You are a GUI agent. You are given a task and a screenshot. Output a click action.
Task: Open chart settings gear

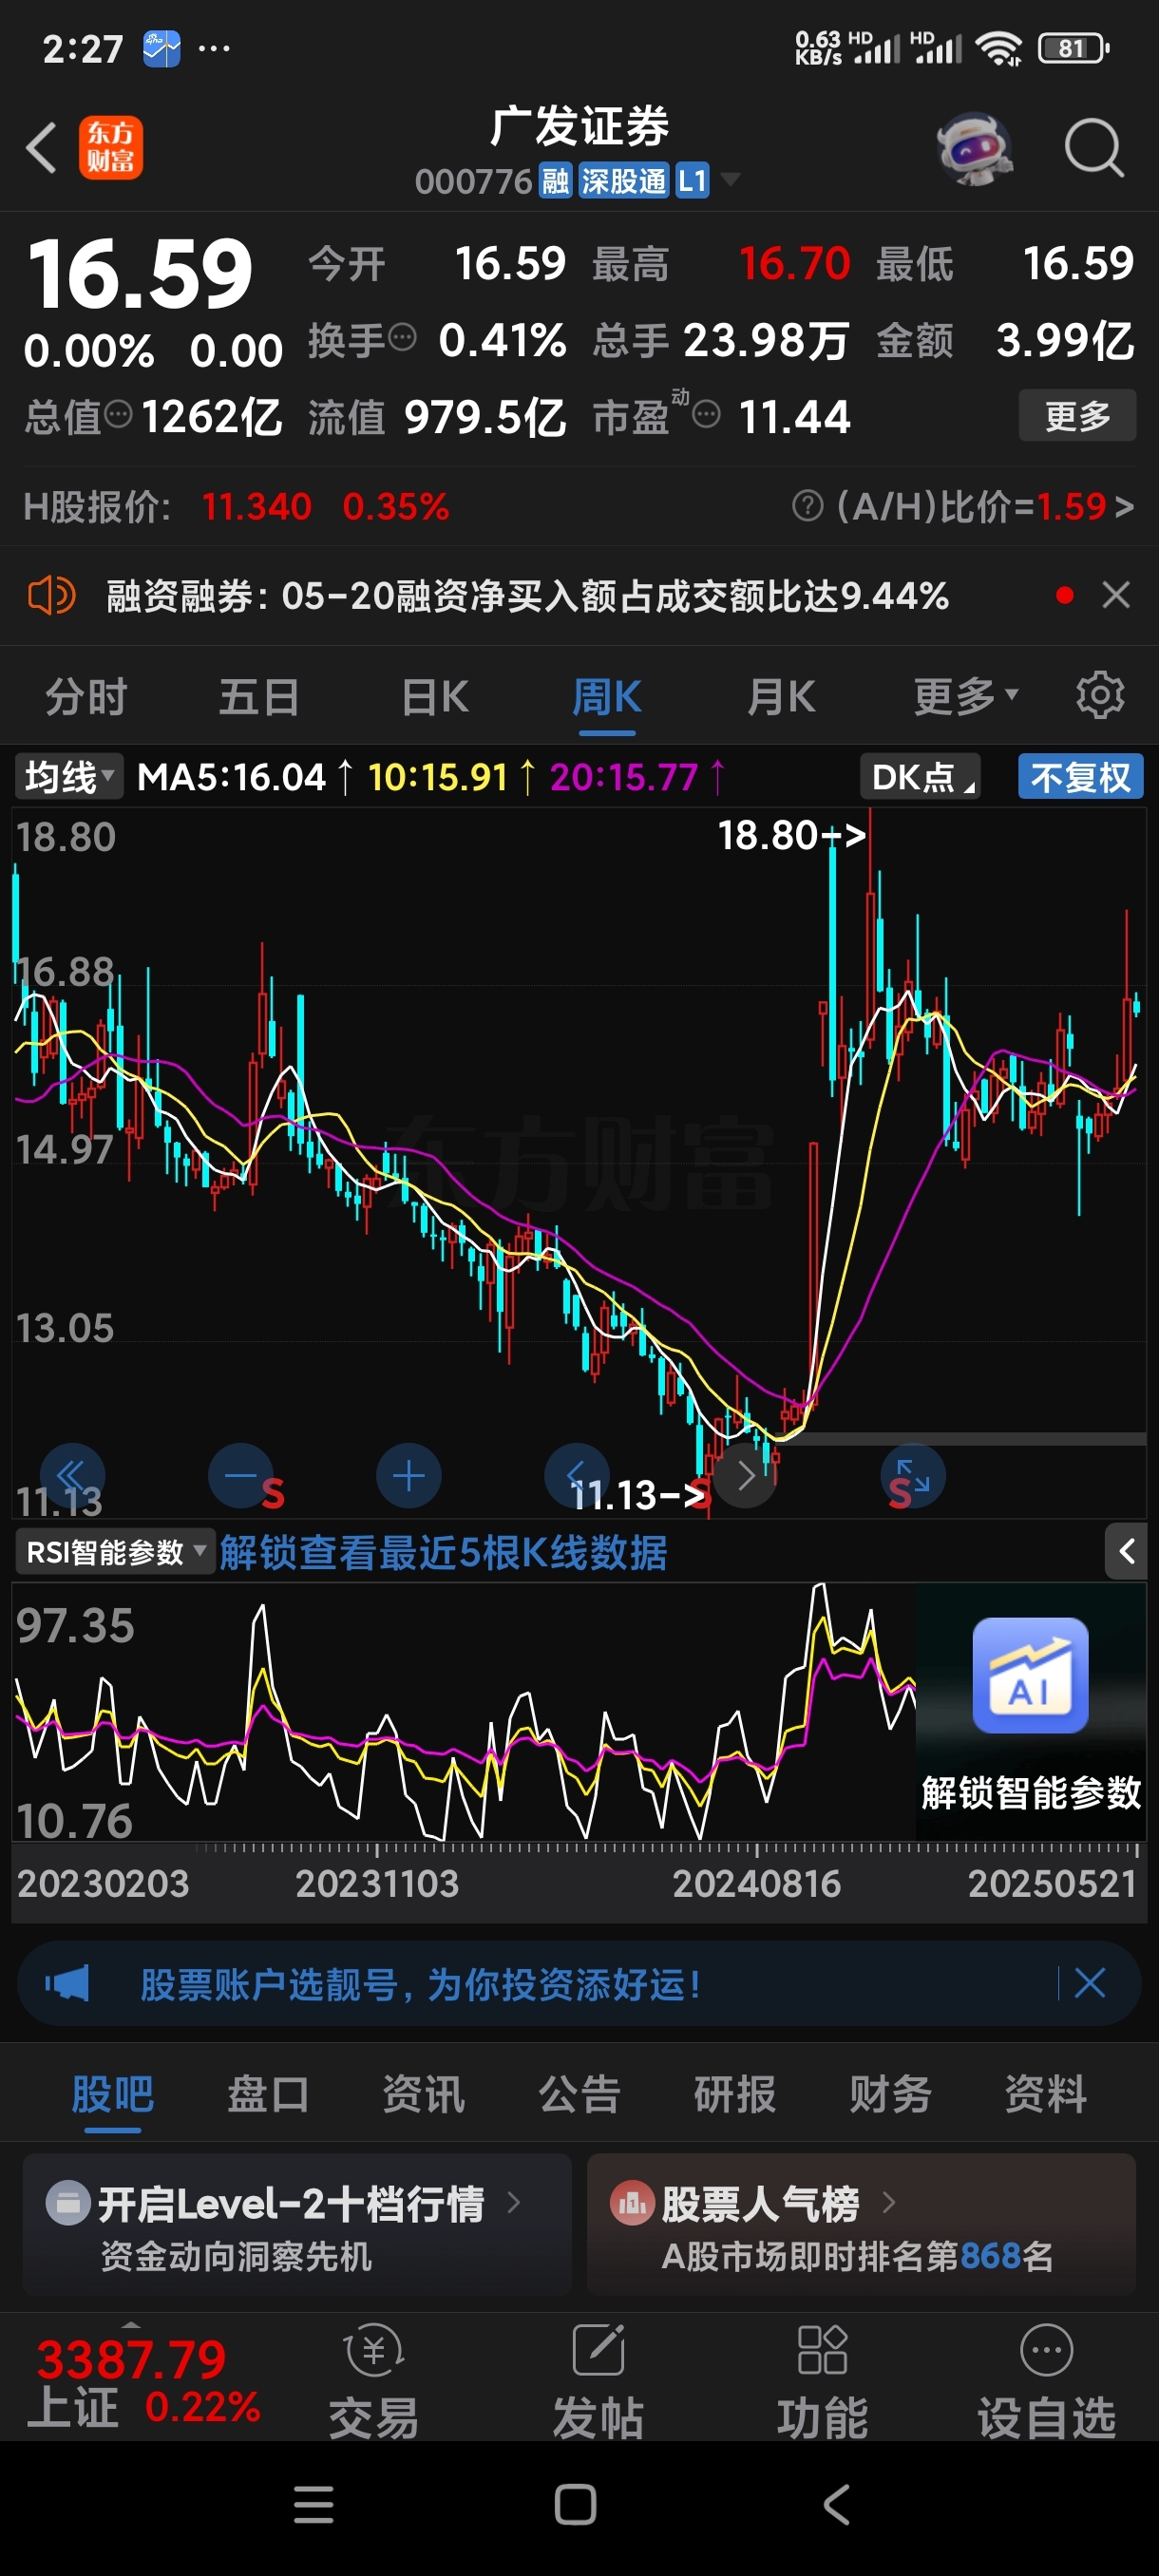[x=1100, y=695]
